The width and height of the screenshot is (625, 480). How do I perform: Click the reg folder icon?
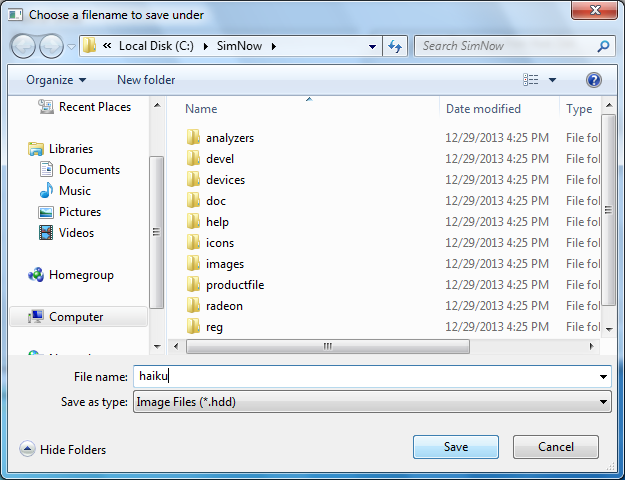tap(193, 327)
